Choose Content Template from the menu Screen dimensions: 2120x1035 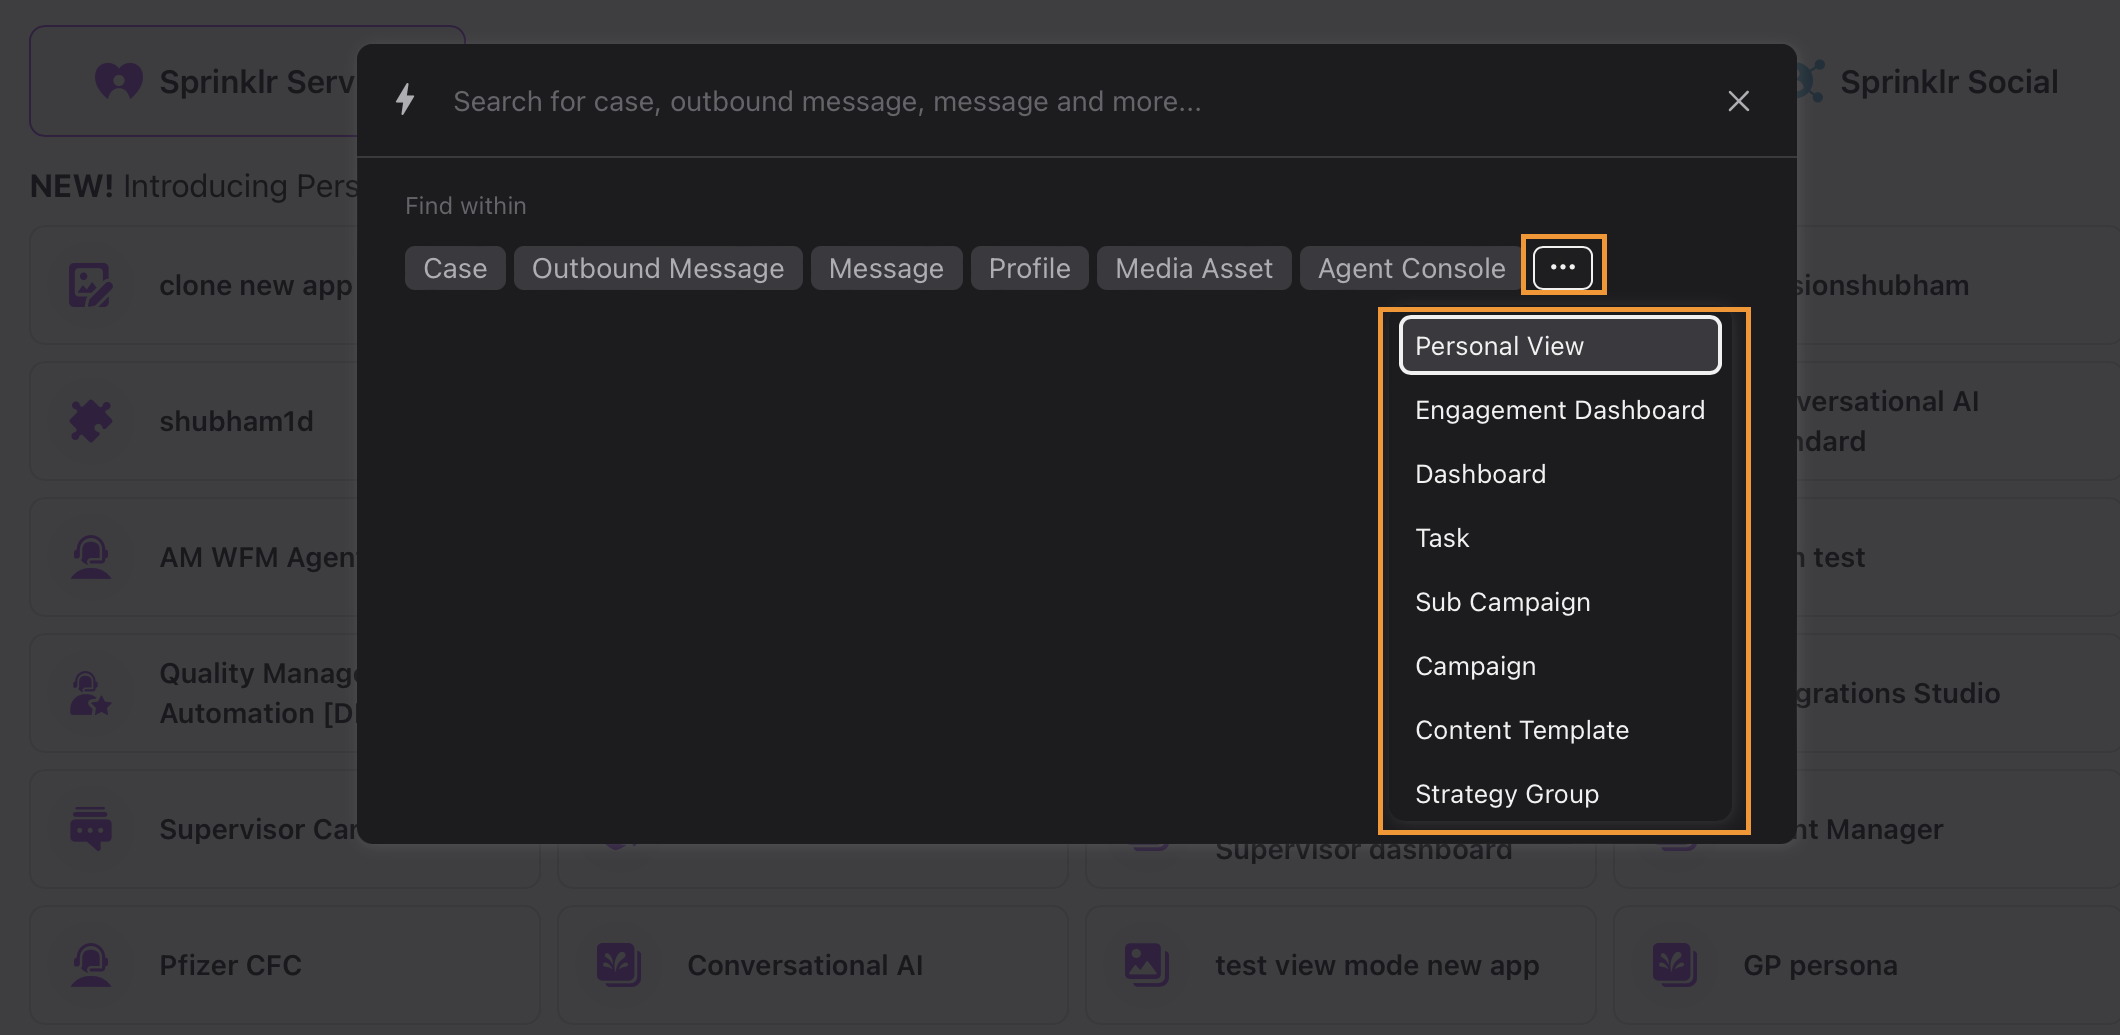coord(1560,730)
